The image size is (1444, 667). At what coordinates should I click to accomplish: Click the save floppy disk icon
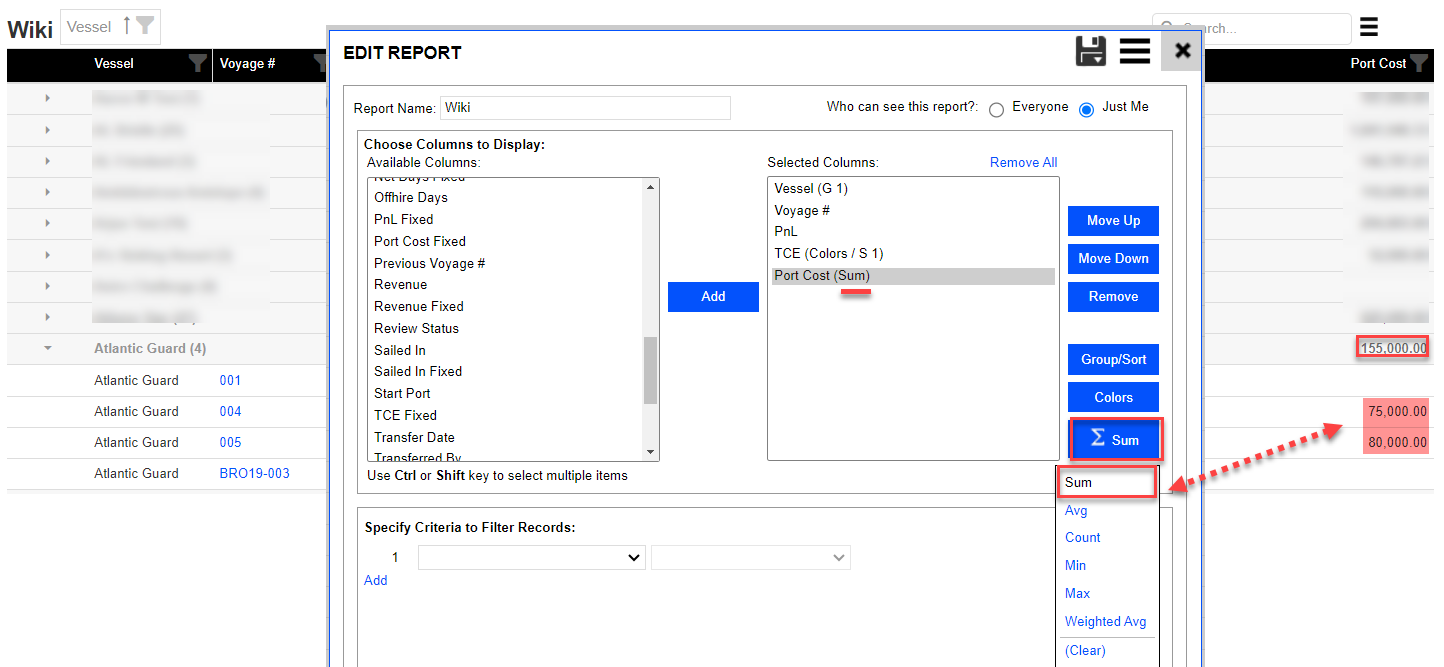(x=1091, y=50)
